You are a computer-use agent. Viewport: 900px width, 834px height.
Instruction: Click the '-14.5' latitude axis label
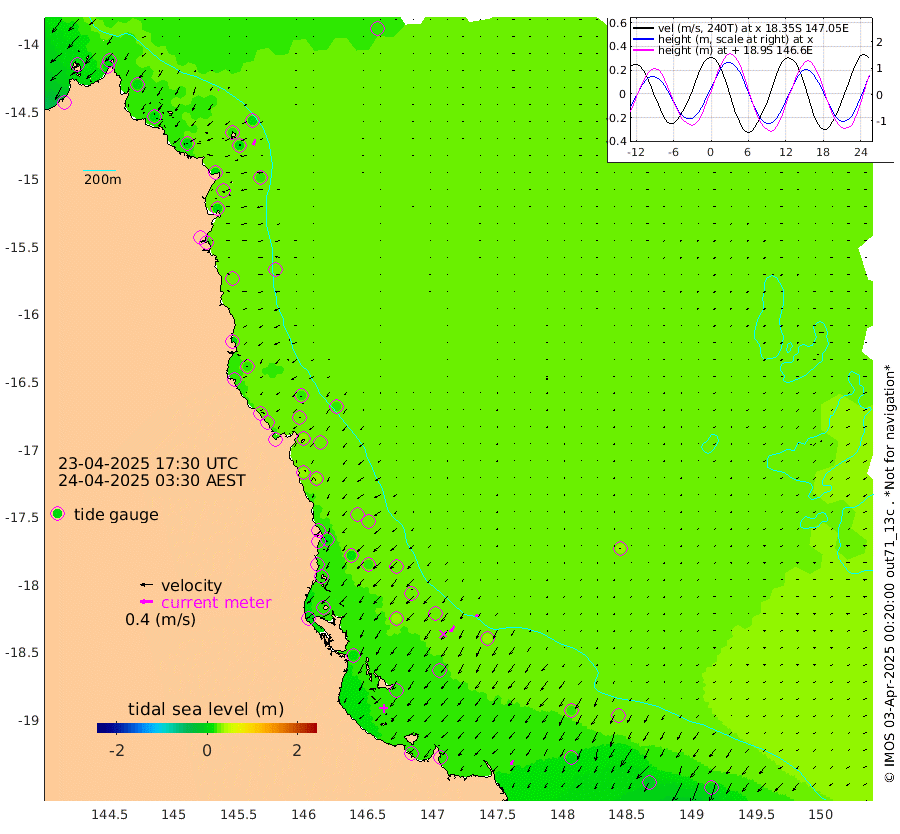pyautogui.click(x=22, y=112)
